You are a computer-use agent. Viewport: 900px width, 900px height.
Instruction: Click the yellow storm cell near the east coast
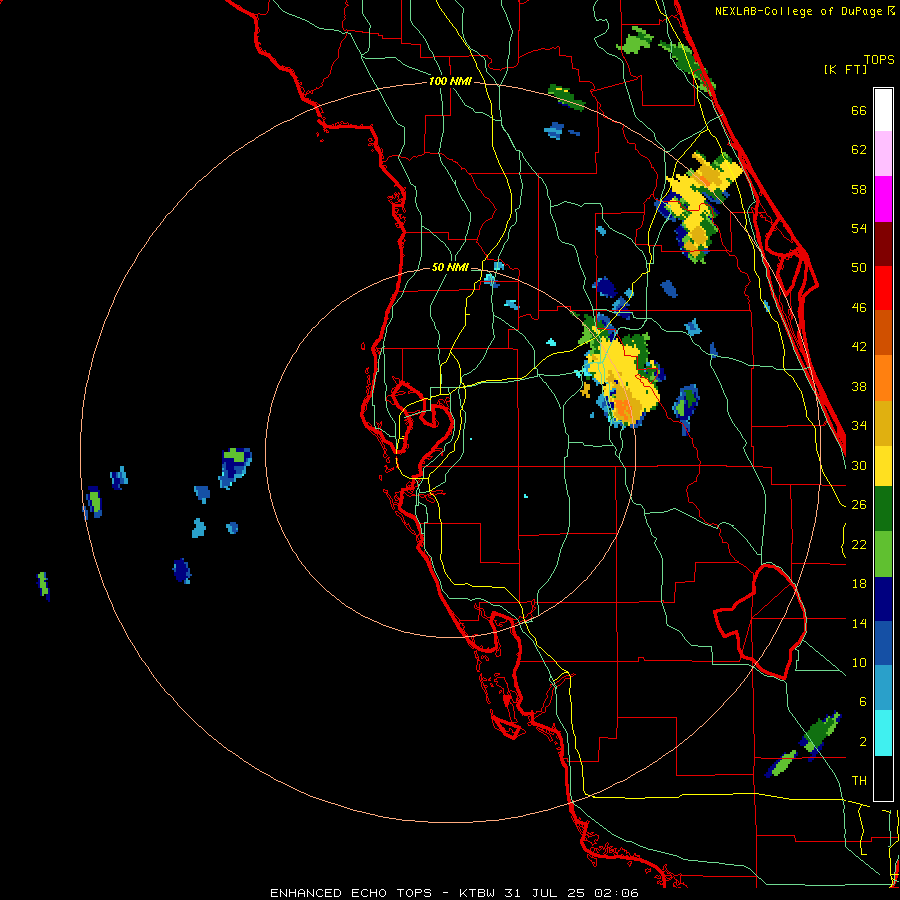click(699, 207)
